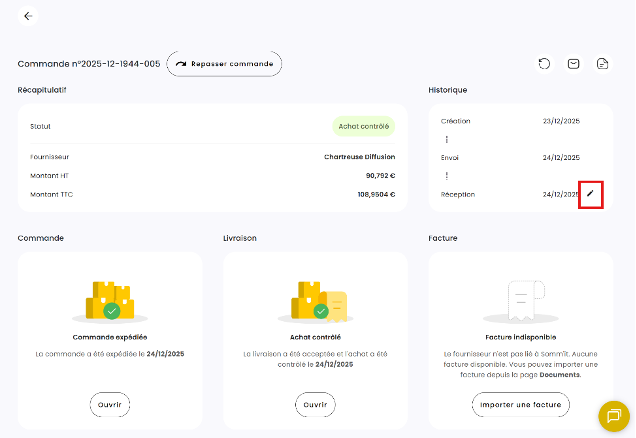
Task: Follow the Documents page reference in Facture card
Action: pyautogui.click(x=560, y=373)
